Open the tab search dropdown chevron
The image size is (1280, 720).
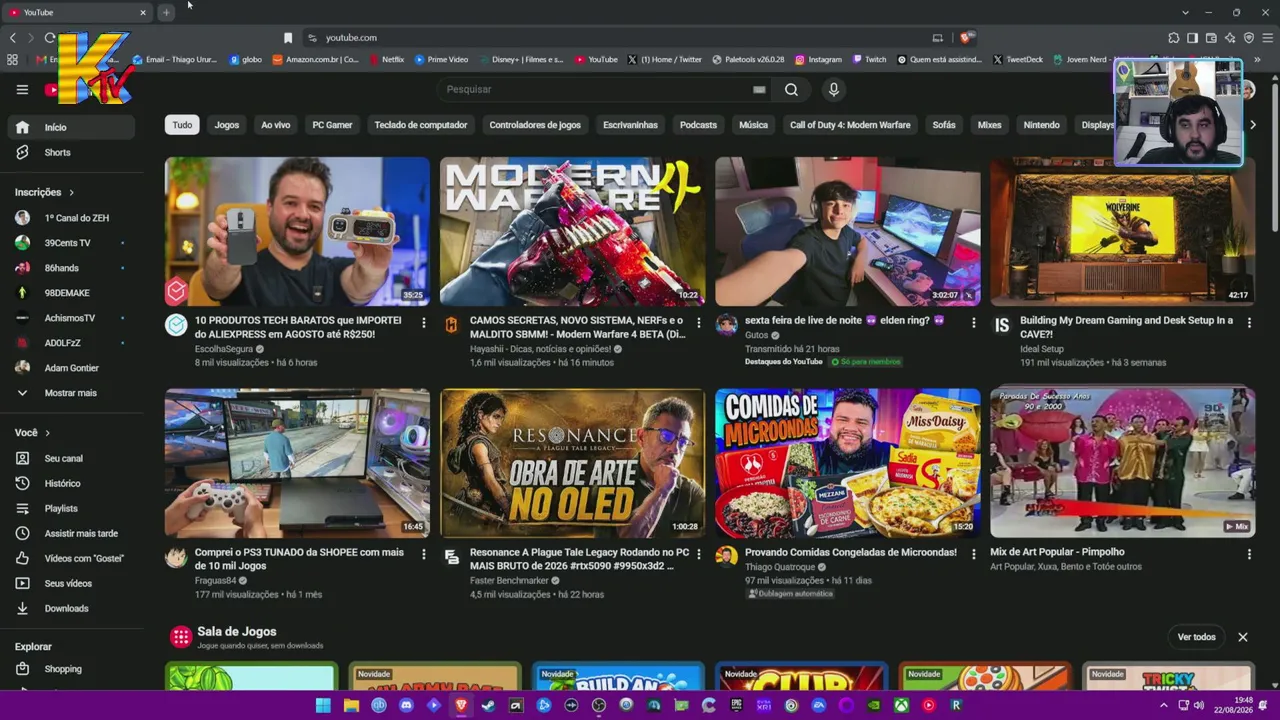tap(1185, 12)
